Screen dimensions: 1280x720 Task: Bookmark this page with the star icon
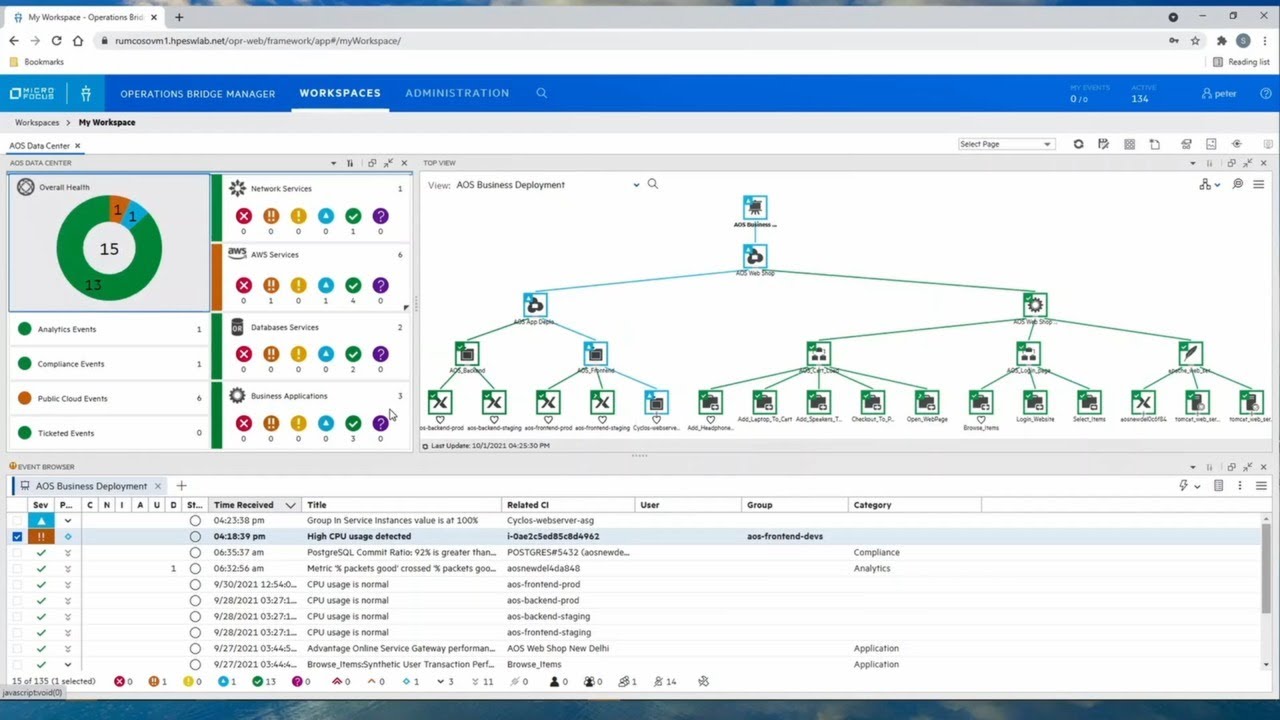pos(1195,41)
